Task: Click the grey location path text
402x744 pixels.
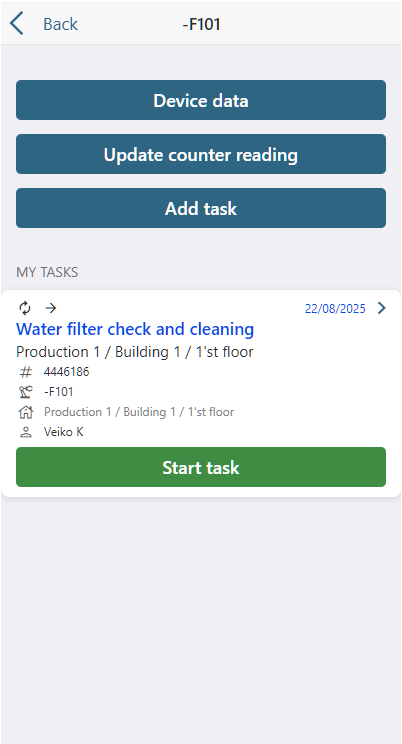Action: click(139, 412)
